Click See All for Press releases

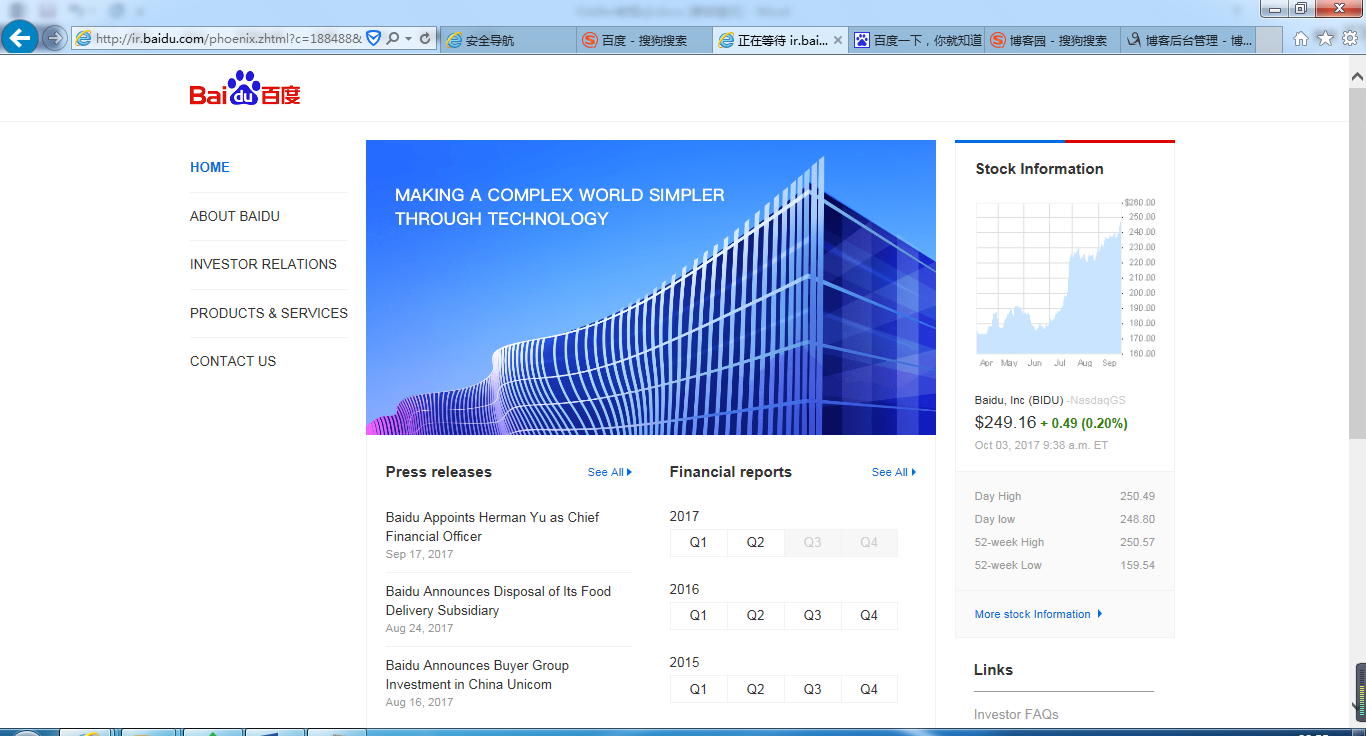tap(610, 472)
